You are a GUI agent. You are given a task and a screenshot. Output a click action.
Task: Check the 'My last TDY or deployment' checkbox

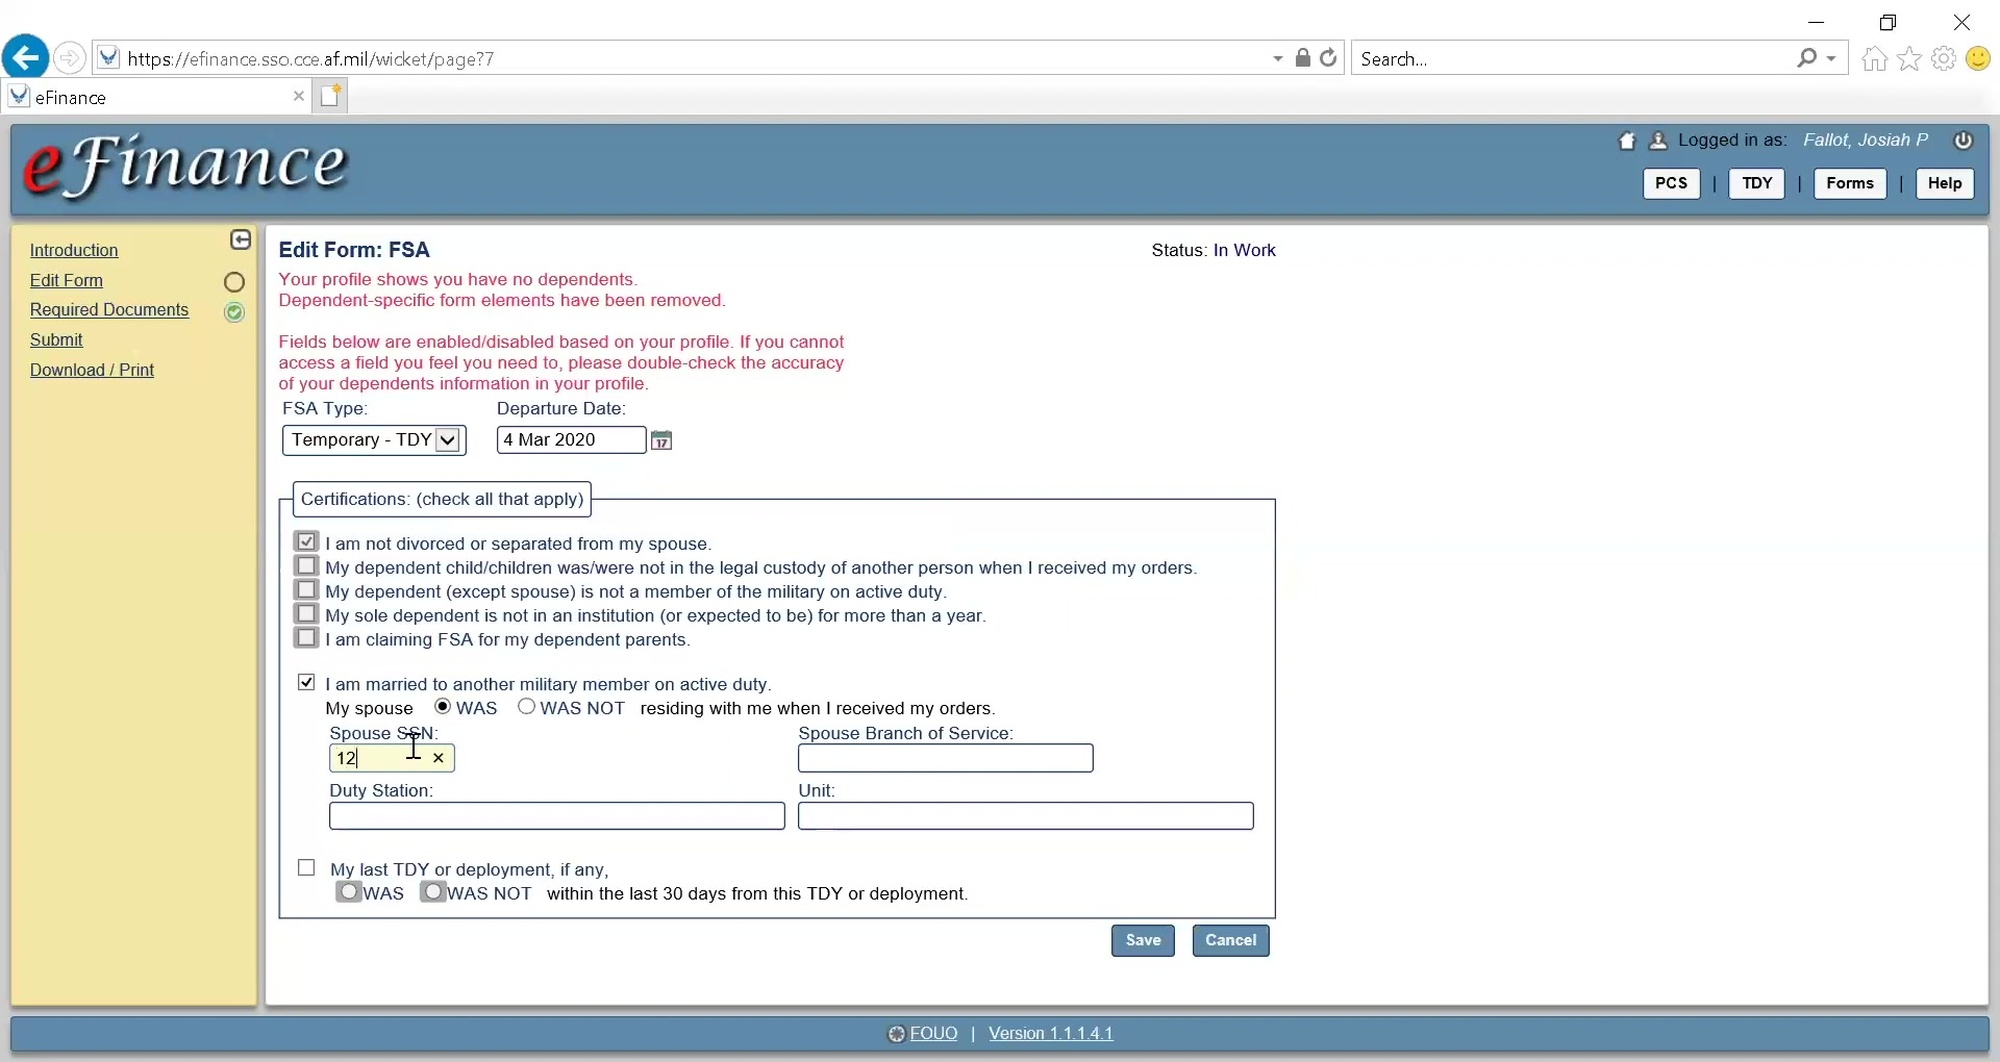pos(306,868)
